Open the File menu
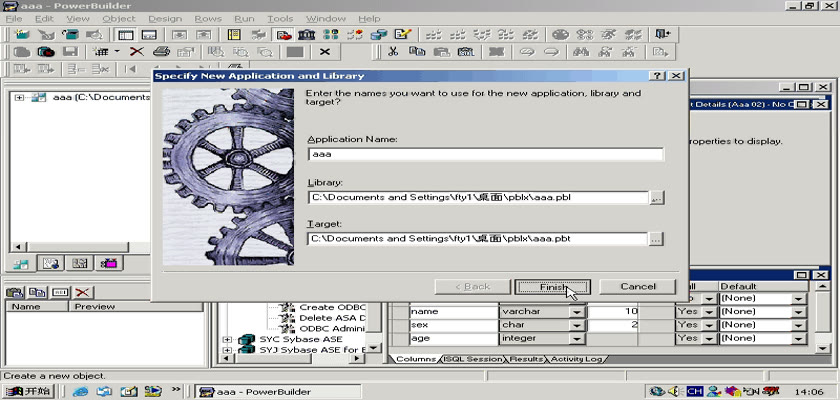 14,19
